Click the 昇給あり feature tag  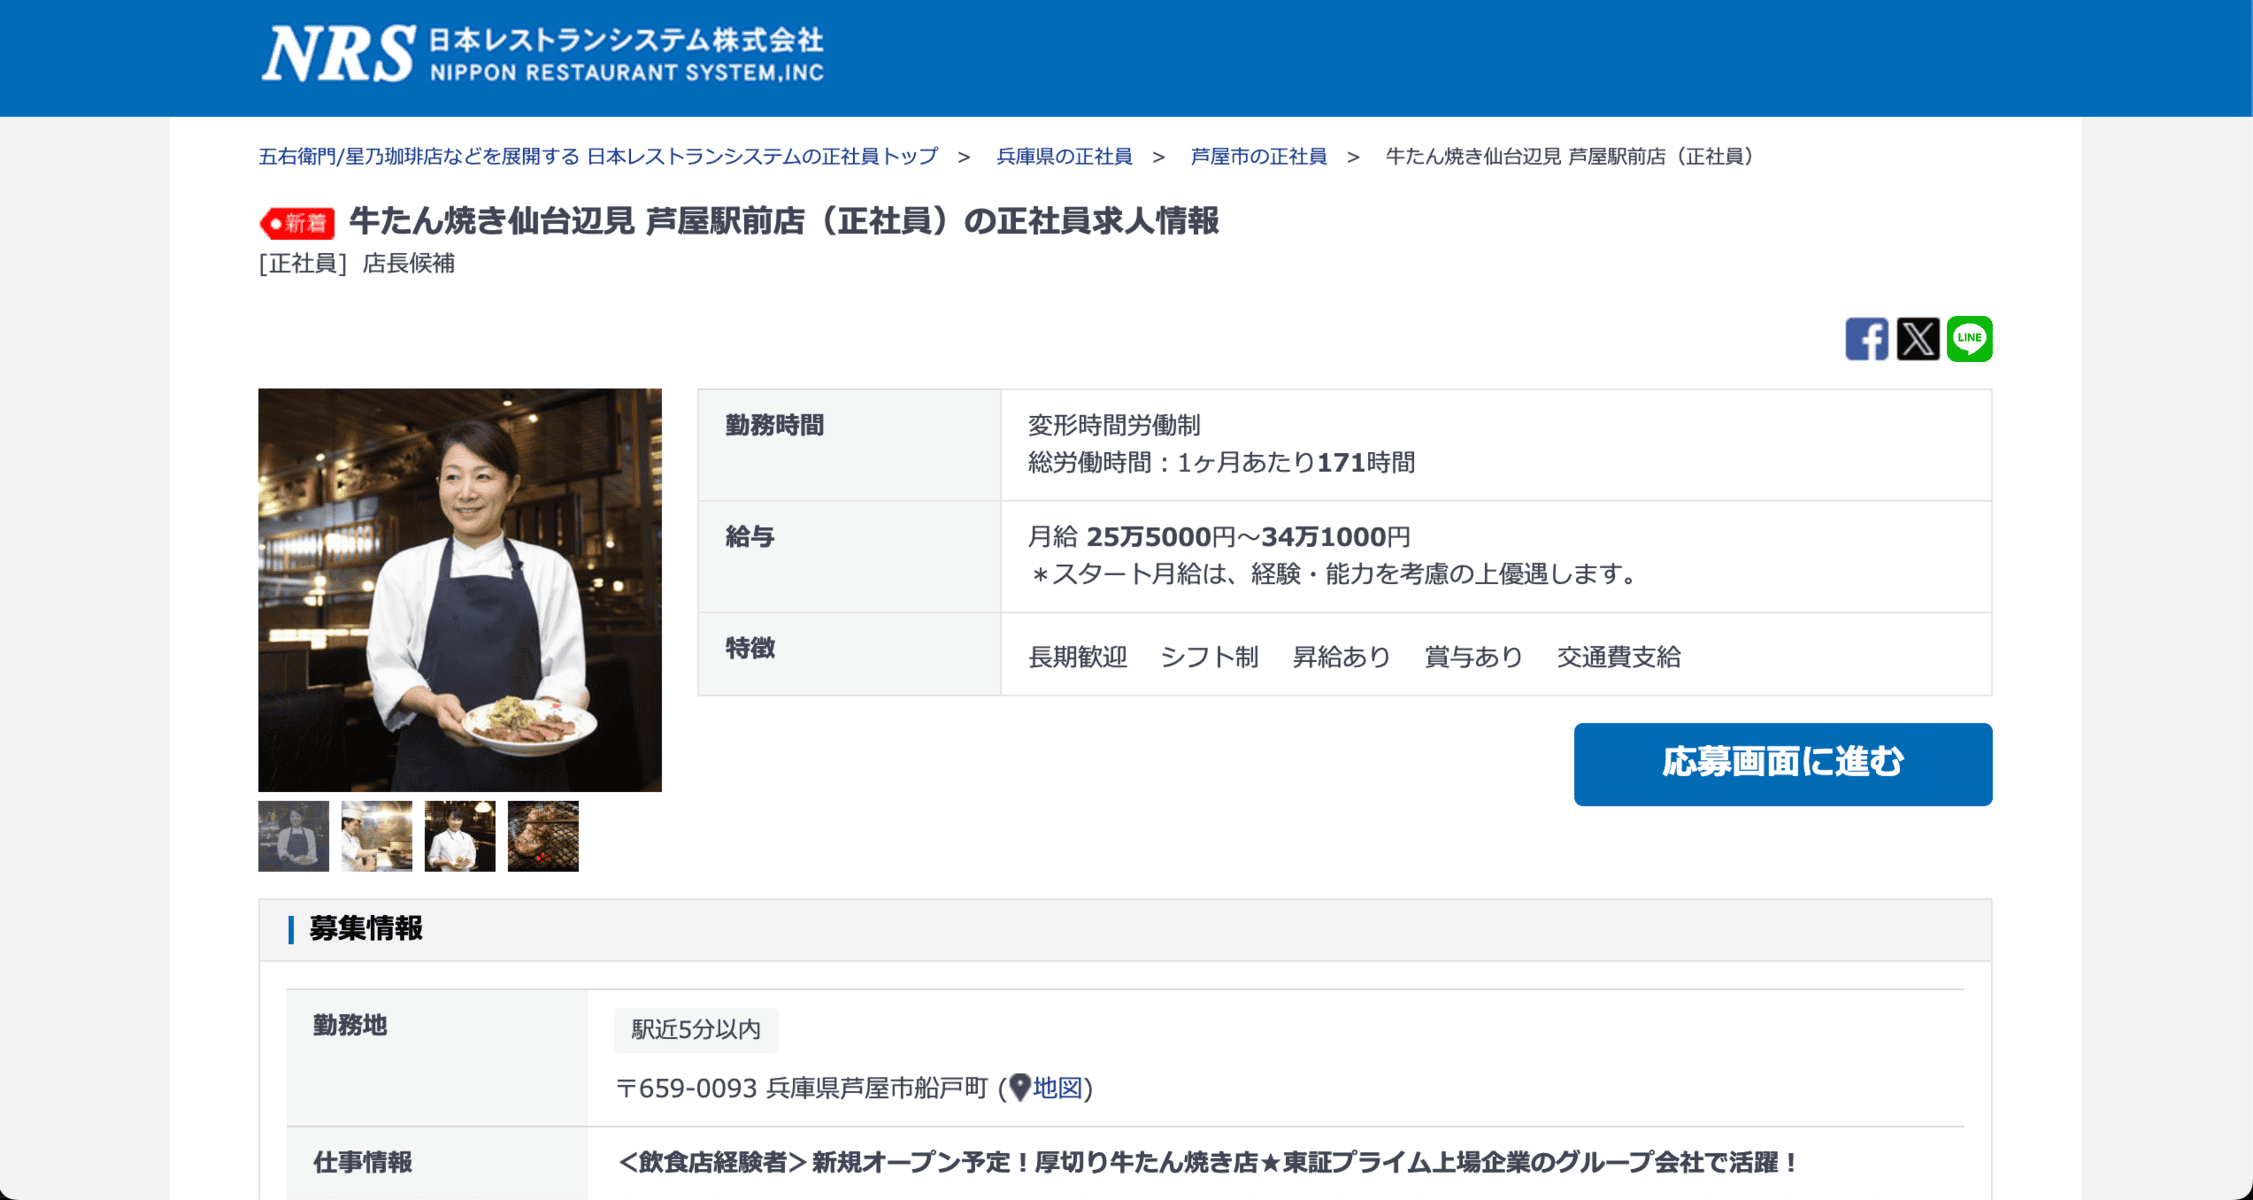point(1341,657)
